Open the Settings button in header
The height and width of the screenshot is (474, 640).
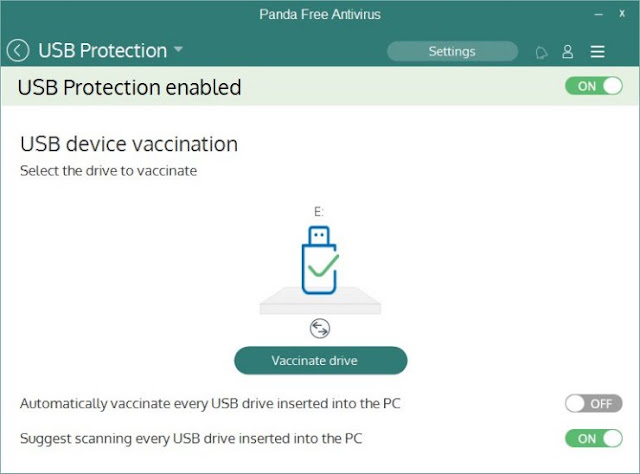[x=452, y=51]
